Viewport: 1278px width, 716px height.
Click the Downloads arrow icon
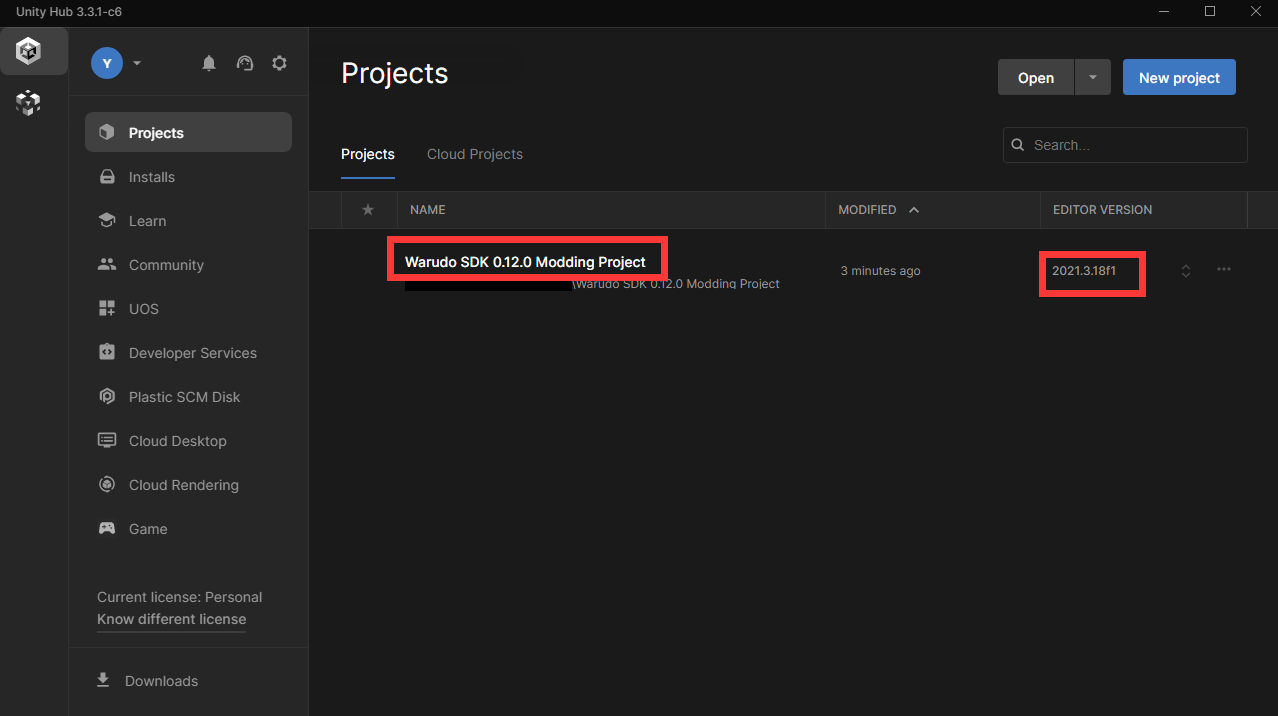click(x=102, y=680)
